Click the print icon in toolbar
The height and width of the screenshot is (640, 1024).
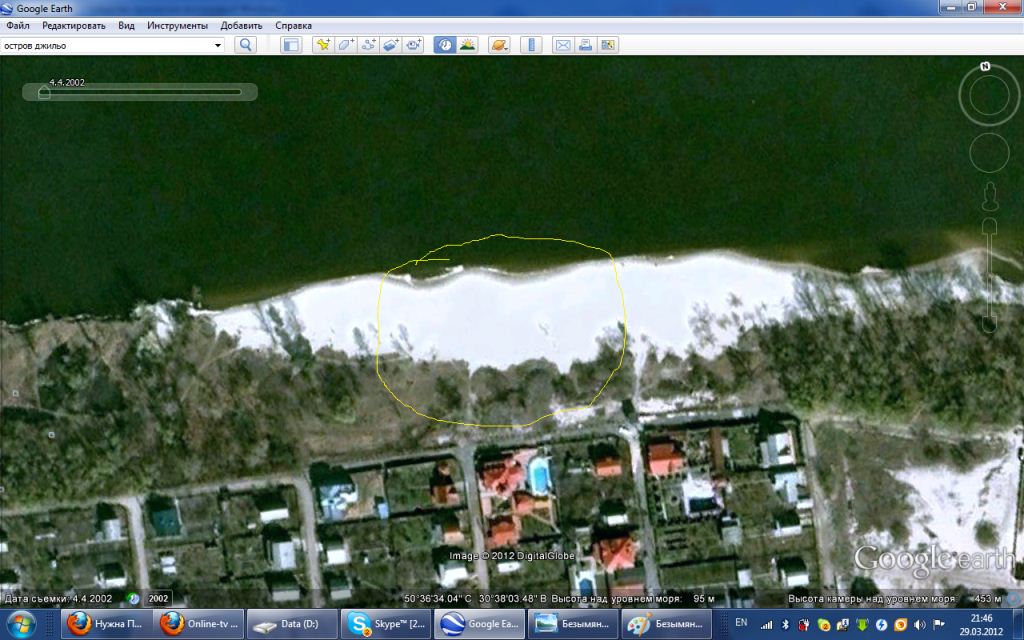point(586,45)
